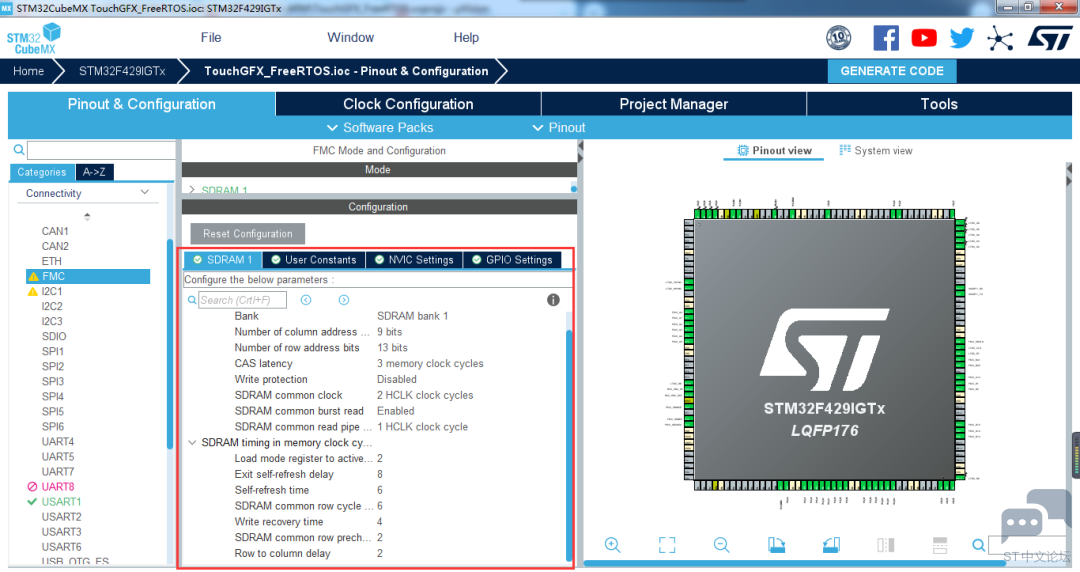Switch to A->Z peripheral listing

pyautogui.click(x=94, y=172)
